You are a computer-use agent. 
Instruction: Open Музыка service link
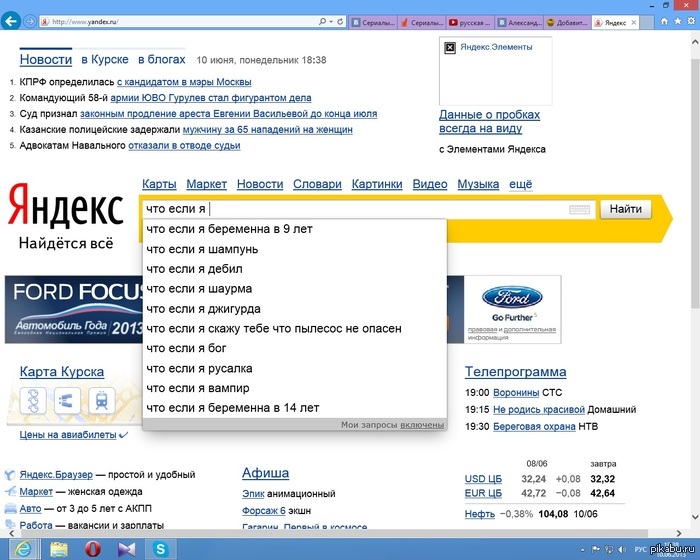coord(478,184)
